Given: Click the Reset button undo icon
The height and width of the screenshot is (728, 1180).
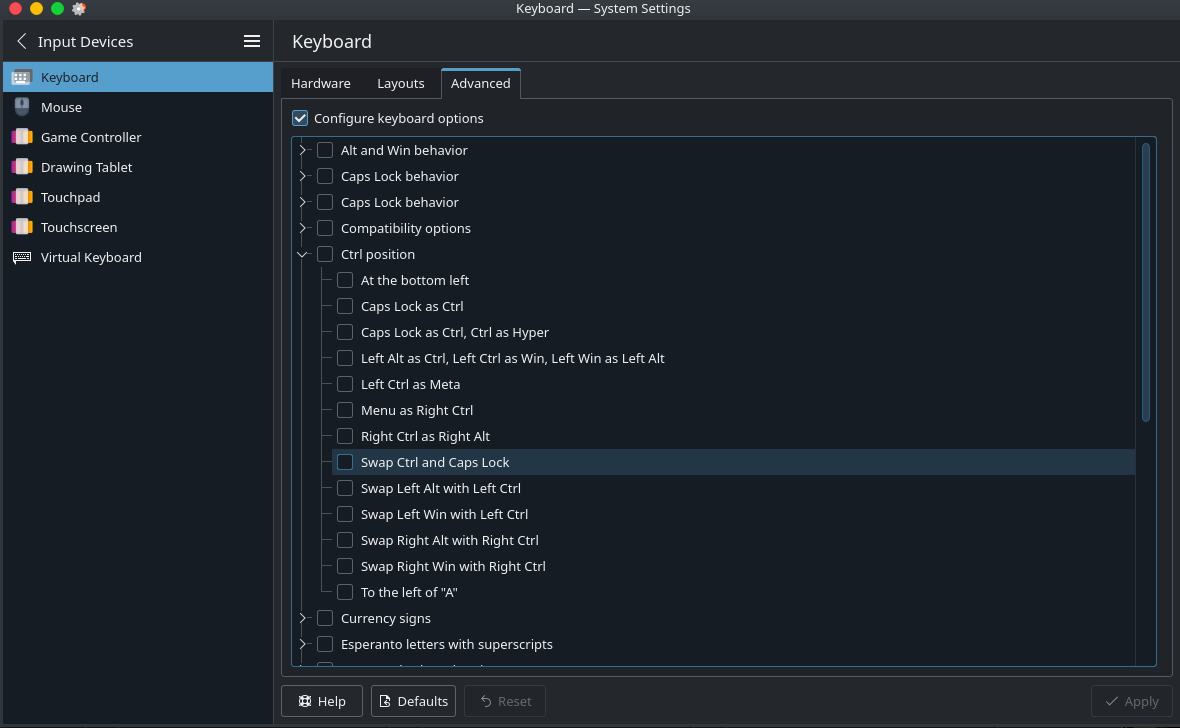Looking at the screenshot, I should point(486,701).
